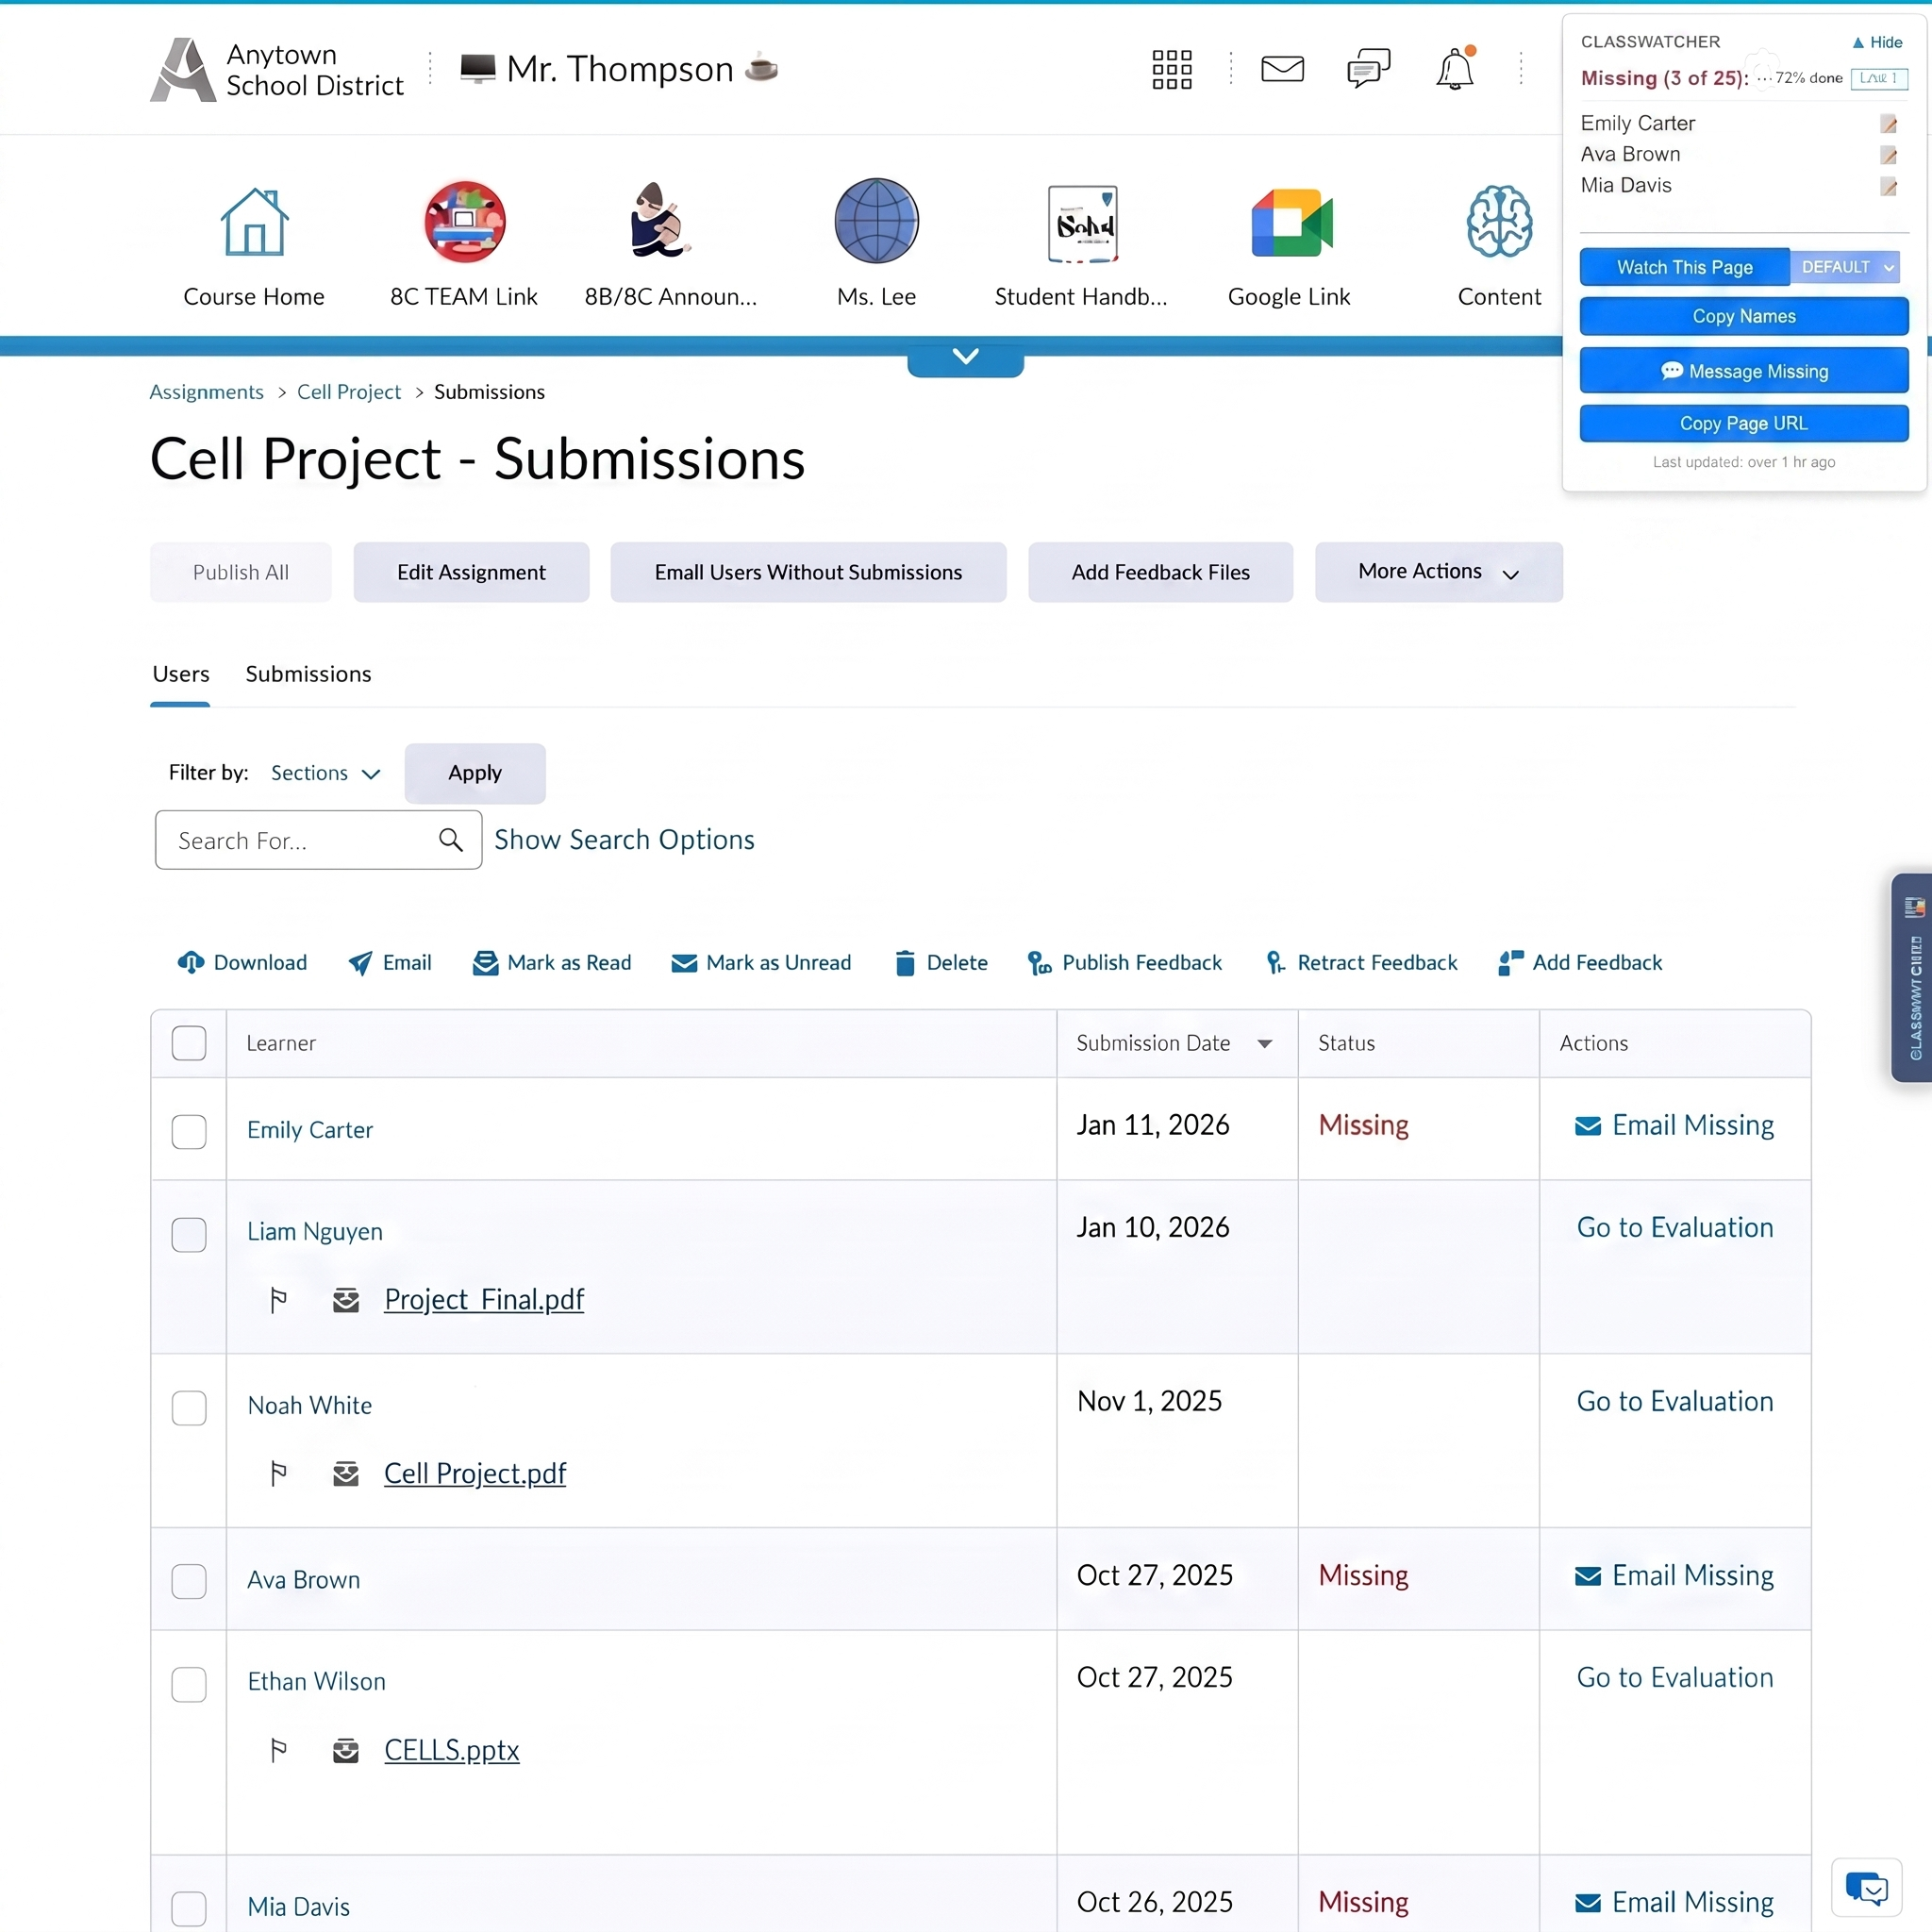The image size is (1932, 1932).
Task: Go to Assignments breadcrumb
Action: pos(206,392)
